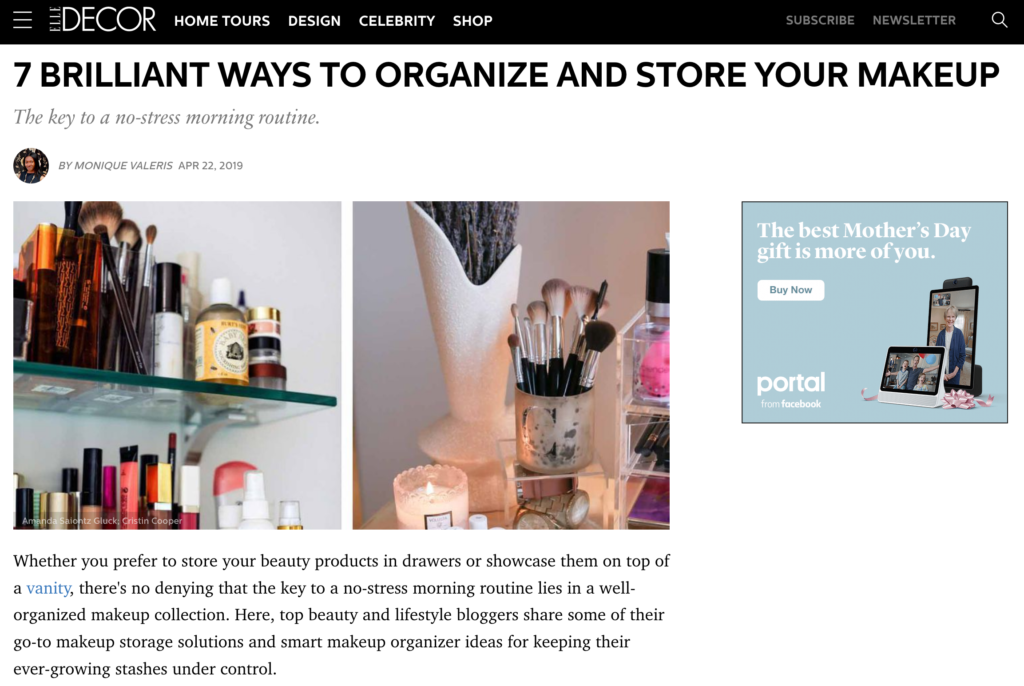Screen dimensions: 1024x686
Task: Click the author avatar photo
Action: point(31,165)
